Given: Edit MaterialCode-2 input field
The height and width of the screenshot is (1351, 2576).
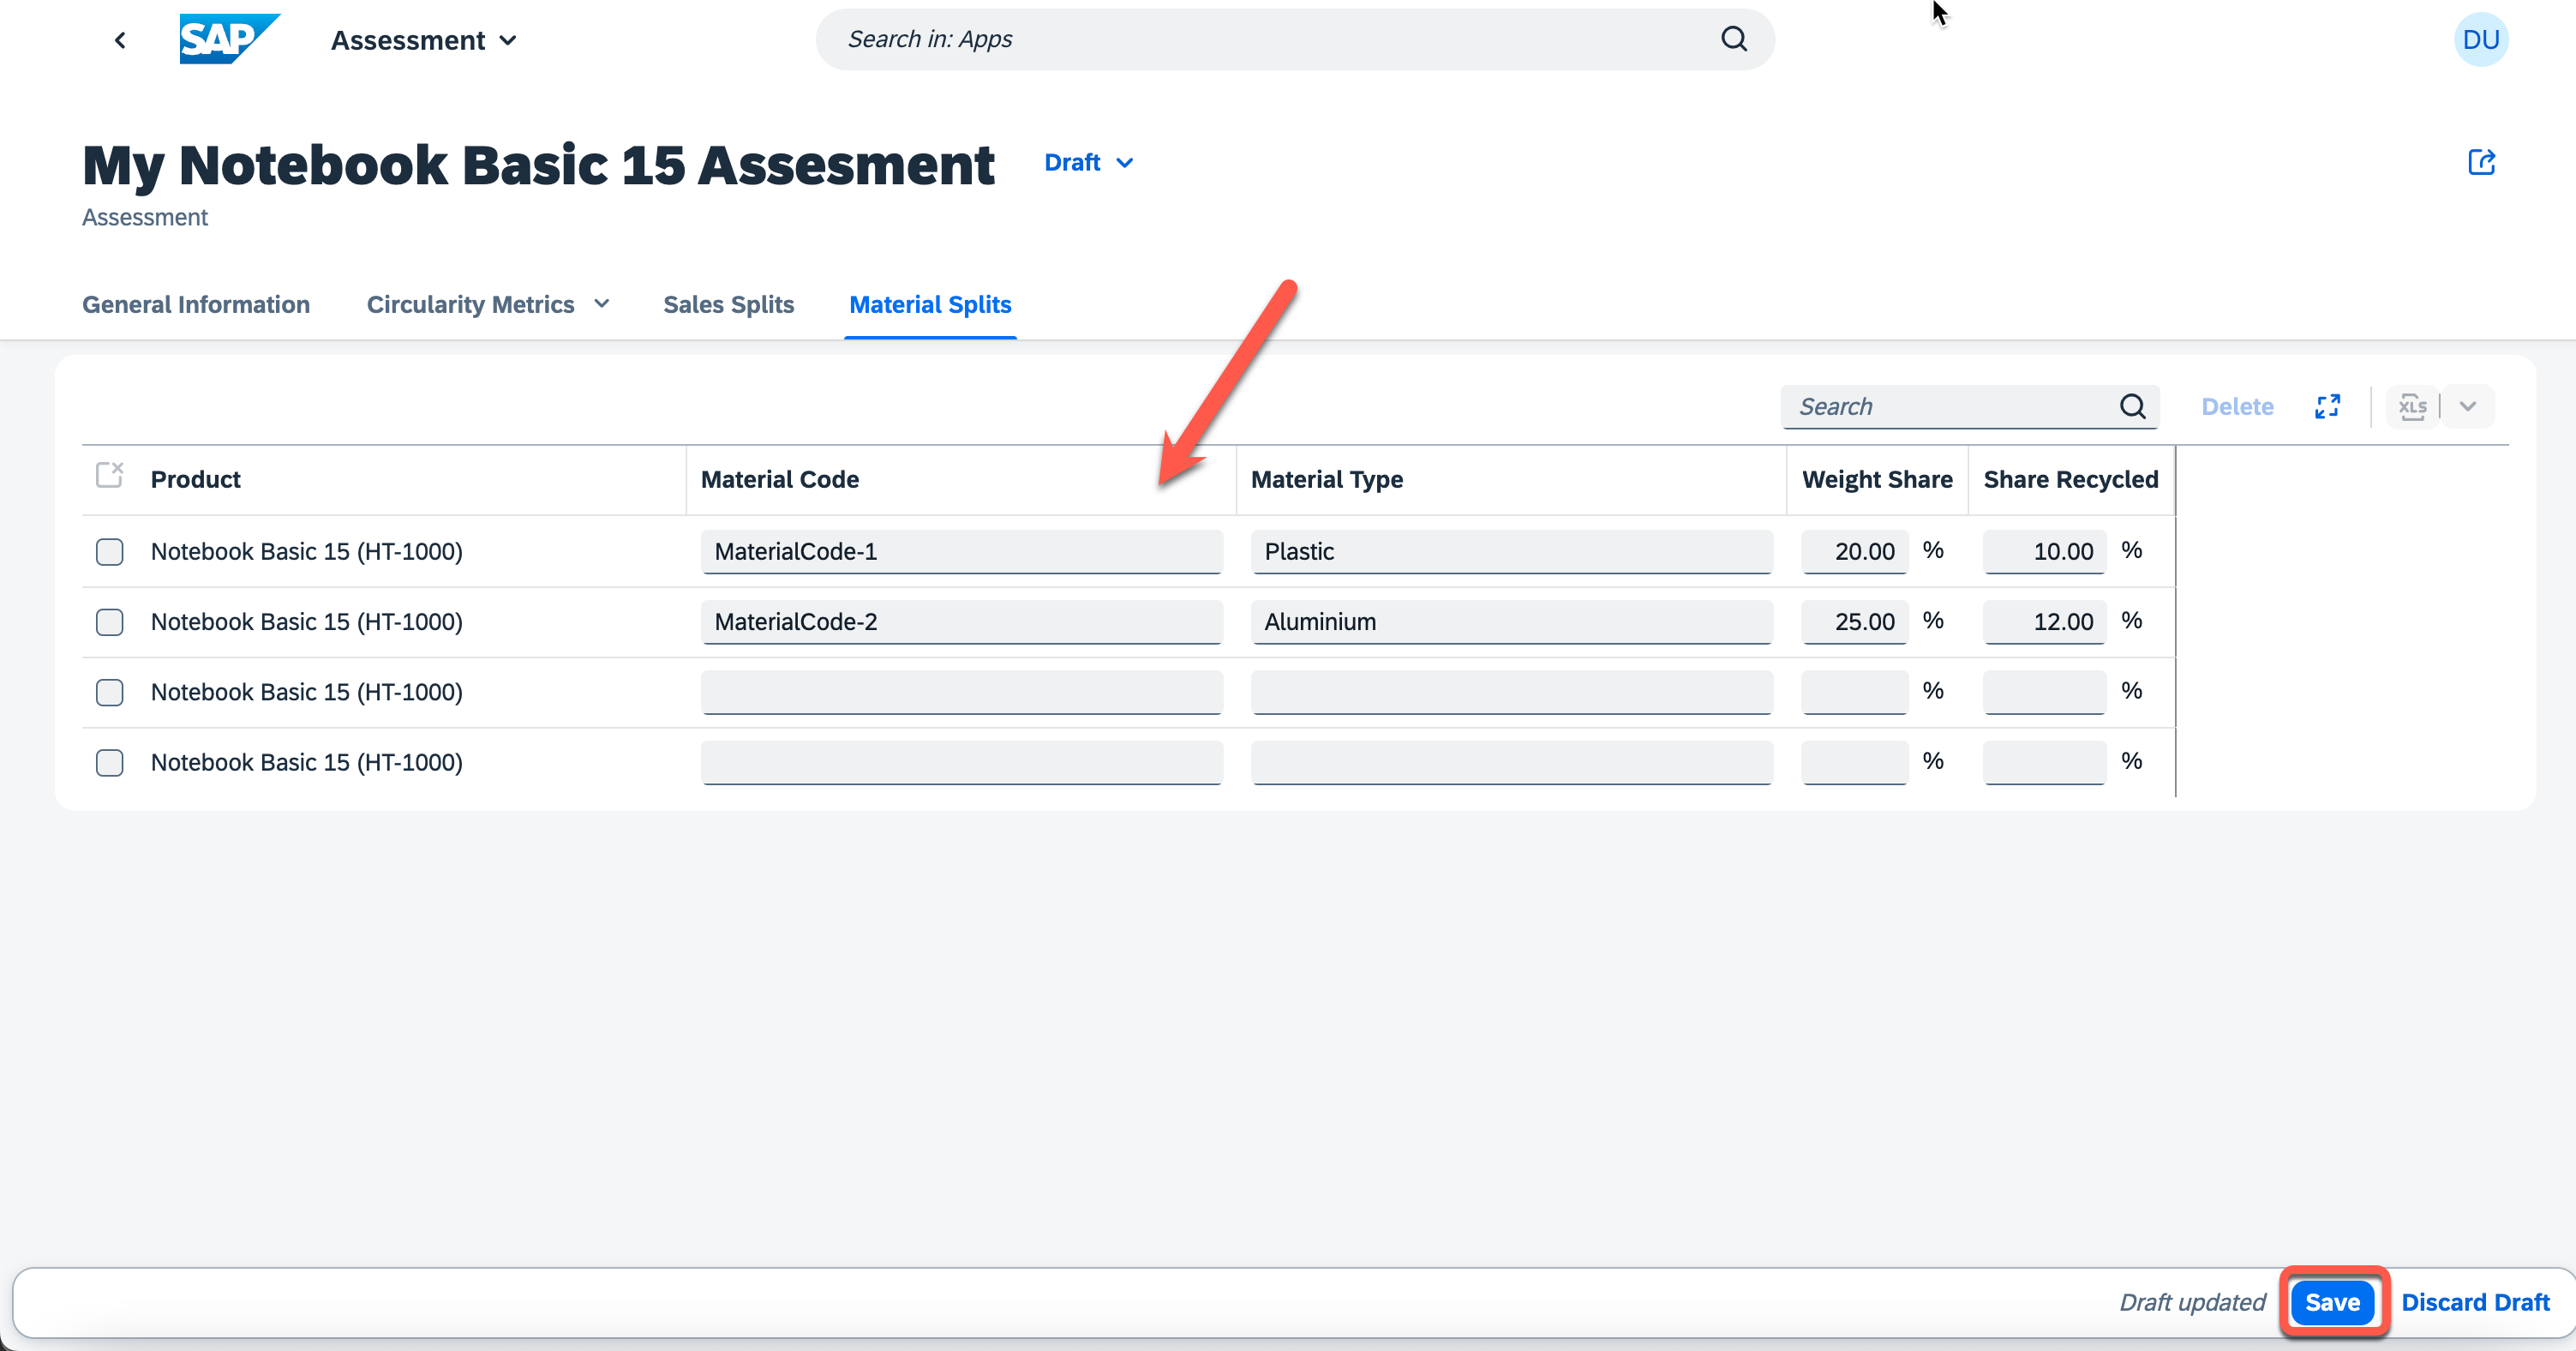Looking at the screenshot, I should [x=961, y=622].
